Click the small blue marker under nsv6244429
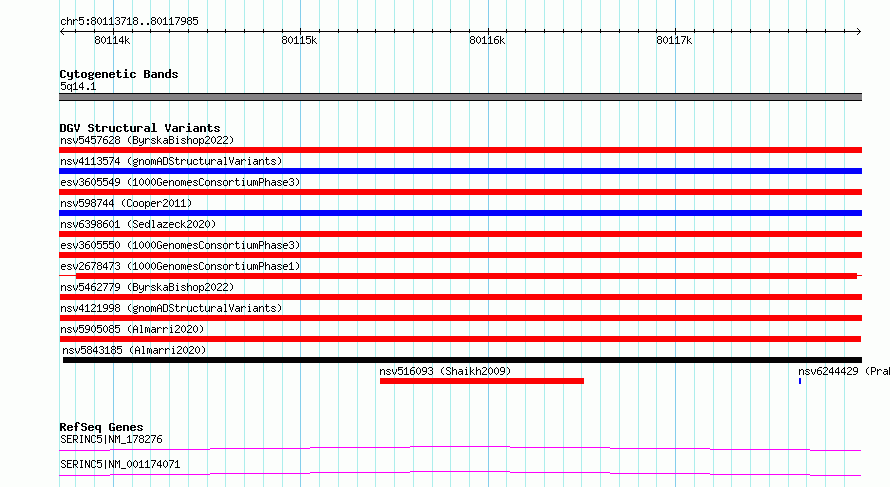This screenshot has height=487, width=890. (x=800, y=381)
